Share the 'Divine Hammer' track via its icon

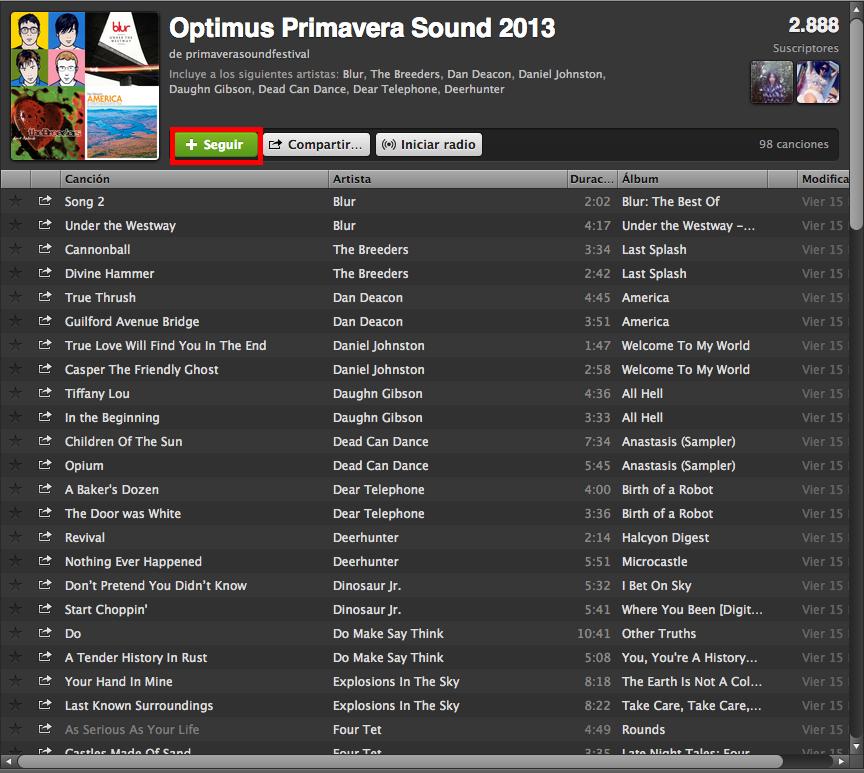click(45, 273)
